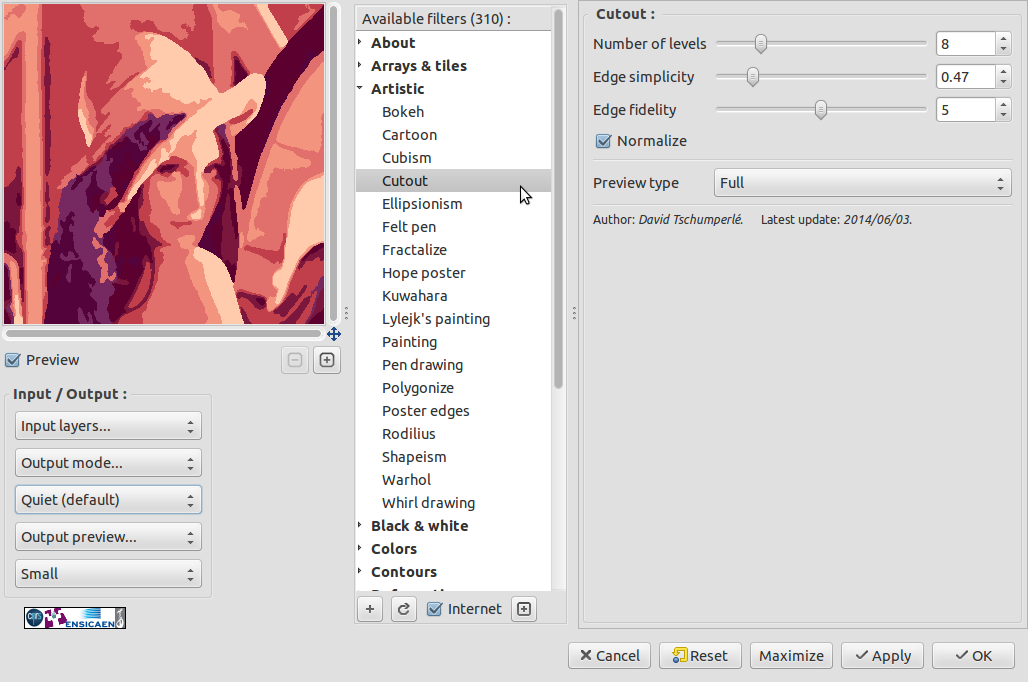Click the Edge fidelity slider handle

click(x=820, y=110)
